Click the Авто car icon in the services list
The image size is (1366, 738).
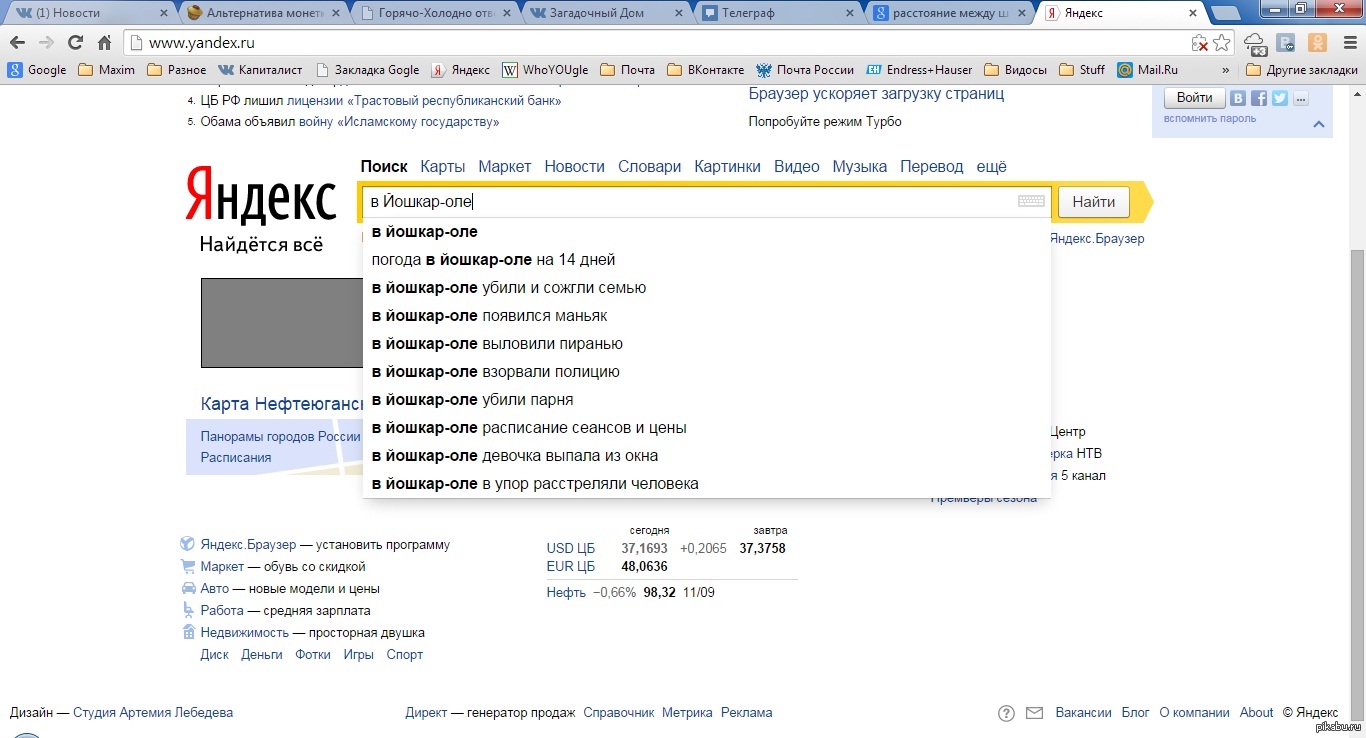(x=187, y=589)
